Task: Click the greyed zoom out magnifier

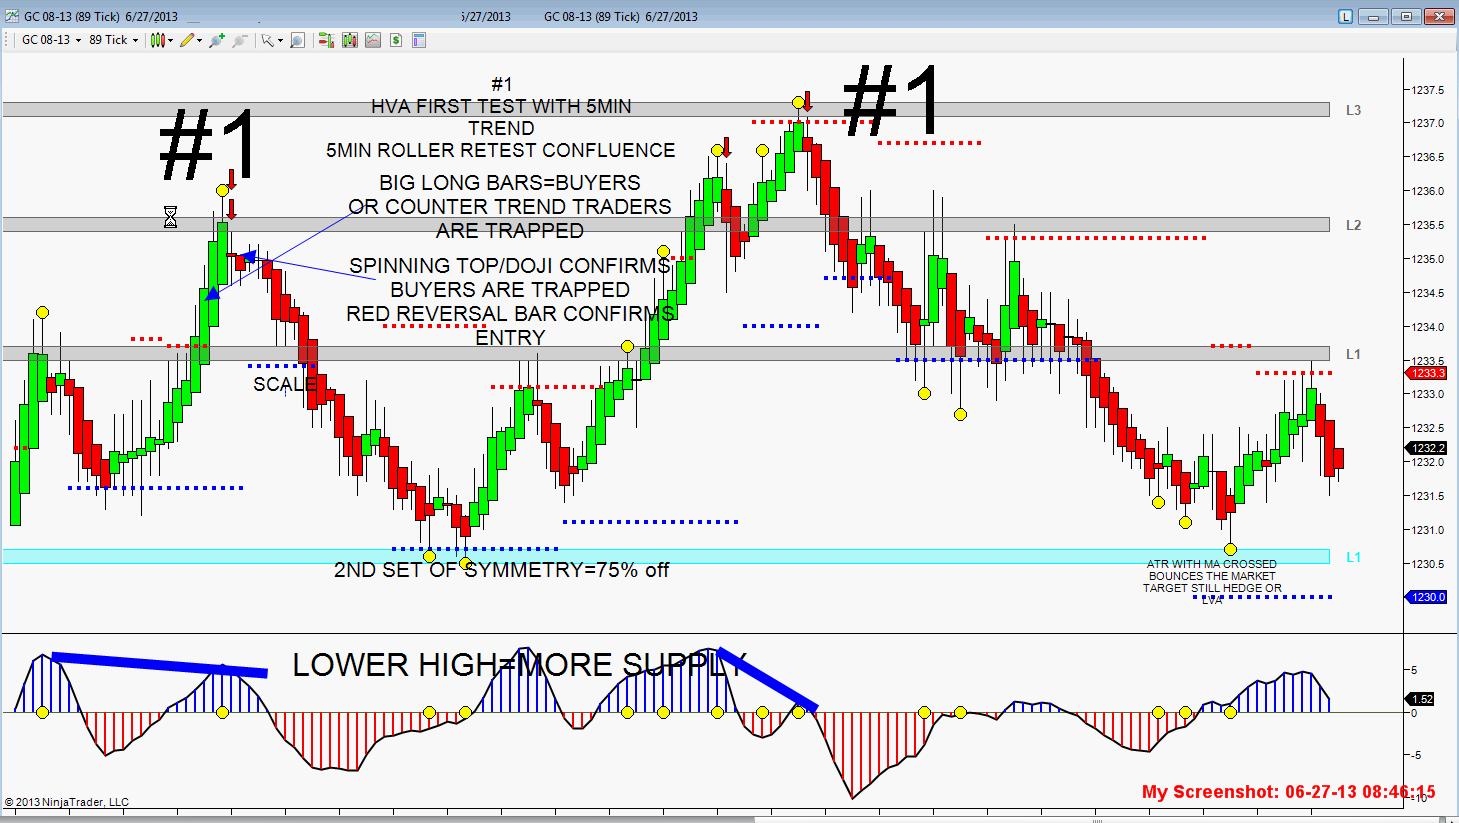Action: coord(240,40)
